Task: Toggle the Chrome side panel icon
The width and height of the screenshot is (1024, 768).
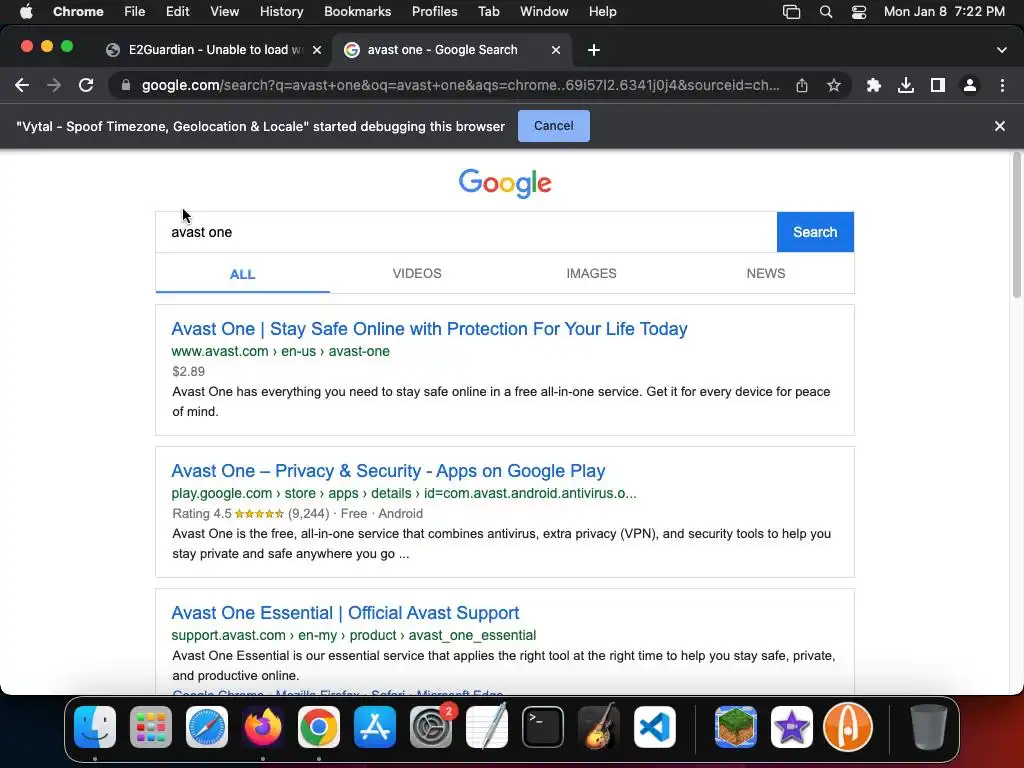Action: [x=938, y=85]
